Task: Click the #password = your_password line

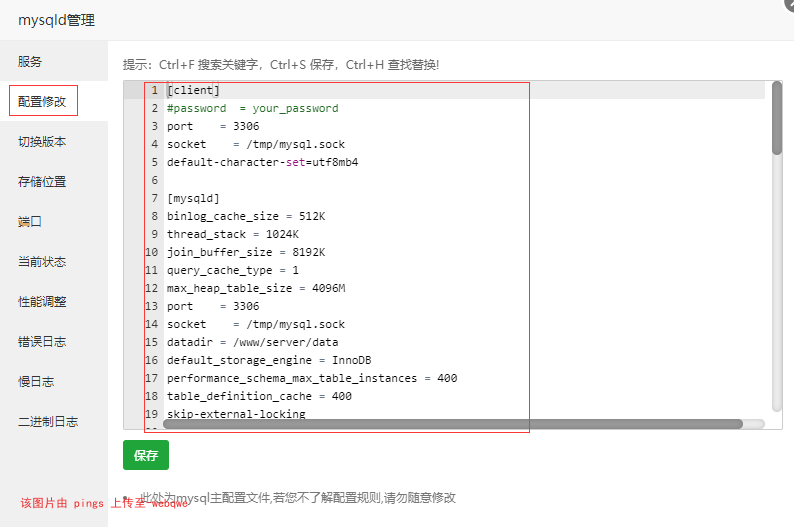Action: coord(253,108)
